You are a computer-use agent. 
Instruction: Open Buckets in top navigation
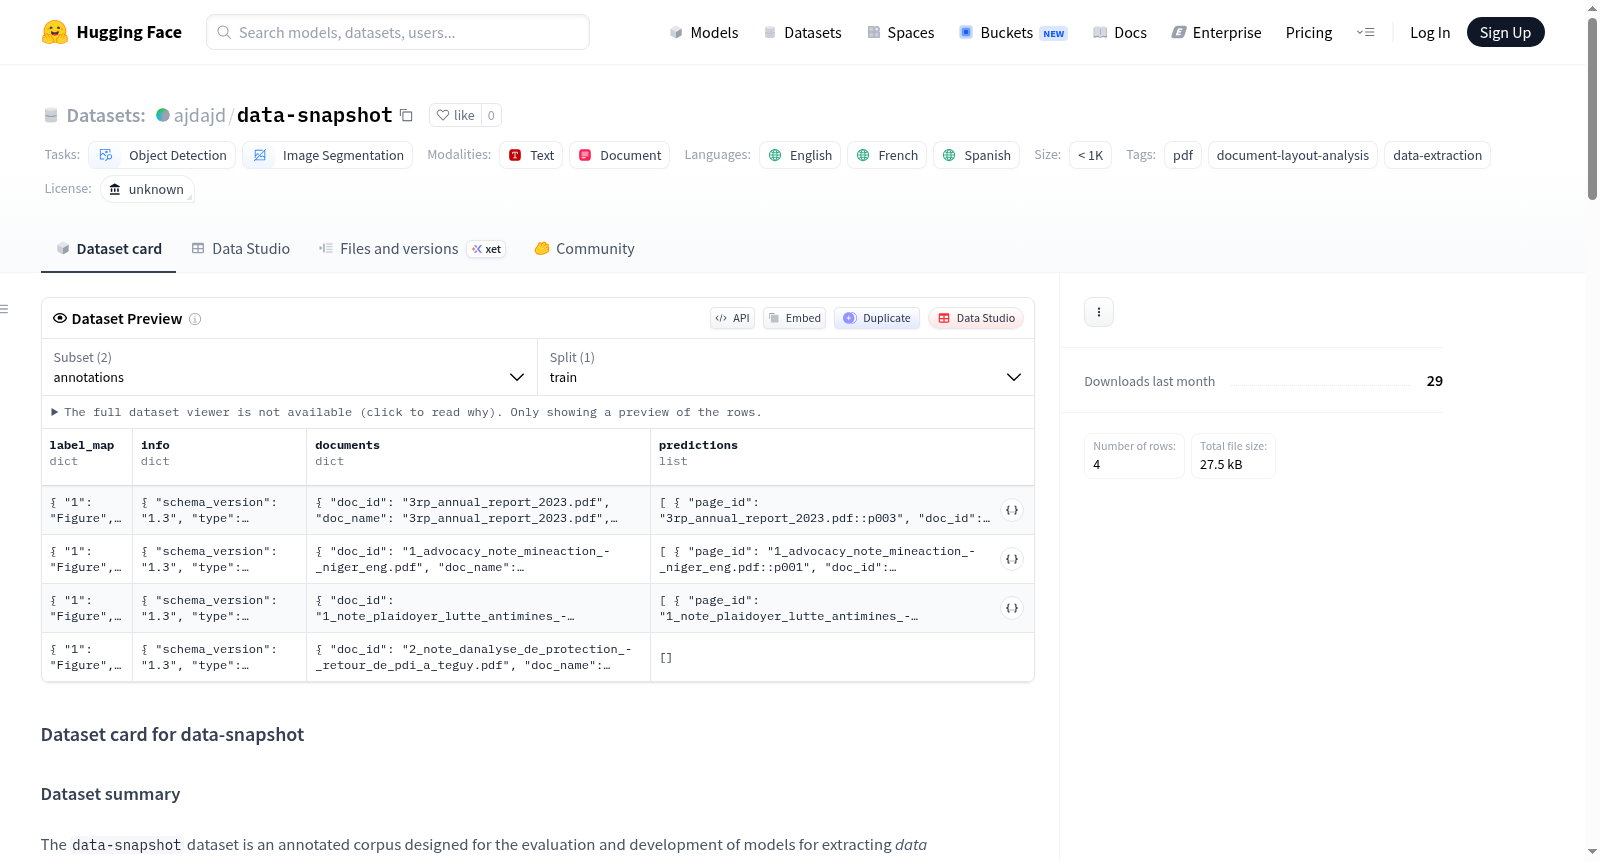click(1013, 32)
